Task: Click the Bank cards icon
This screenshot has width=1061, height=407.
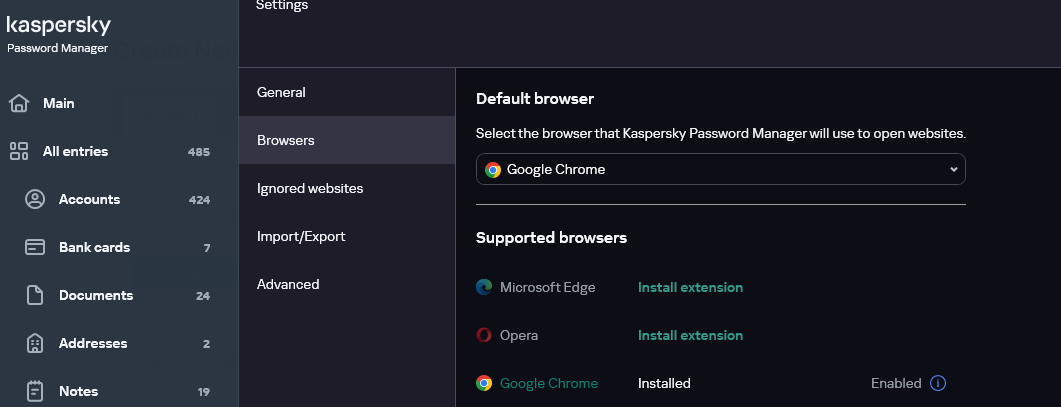Action: pyautogui.click(x=35, y=247)
